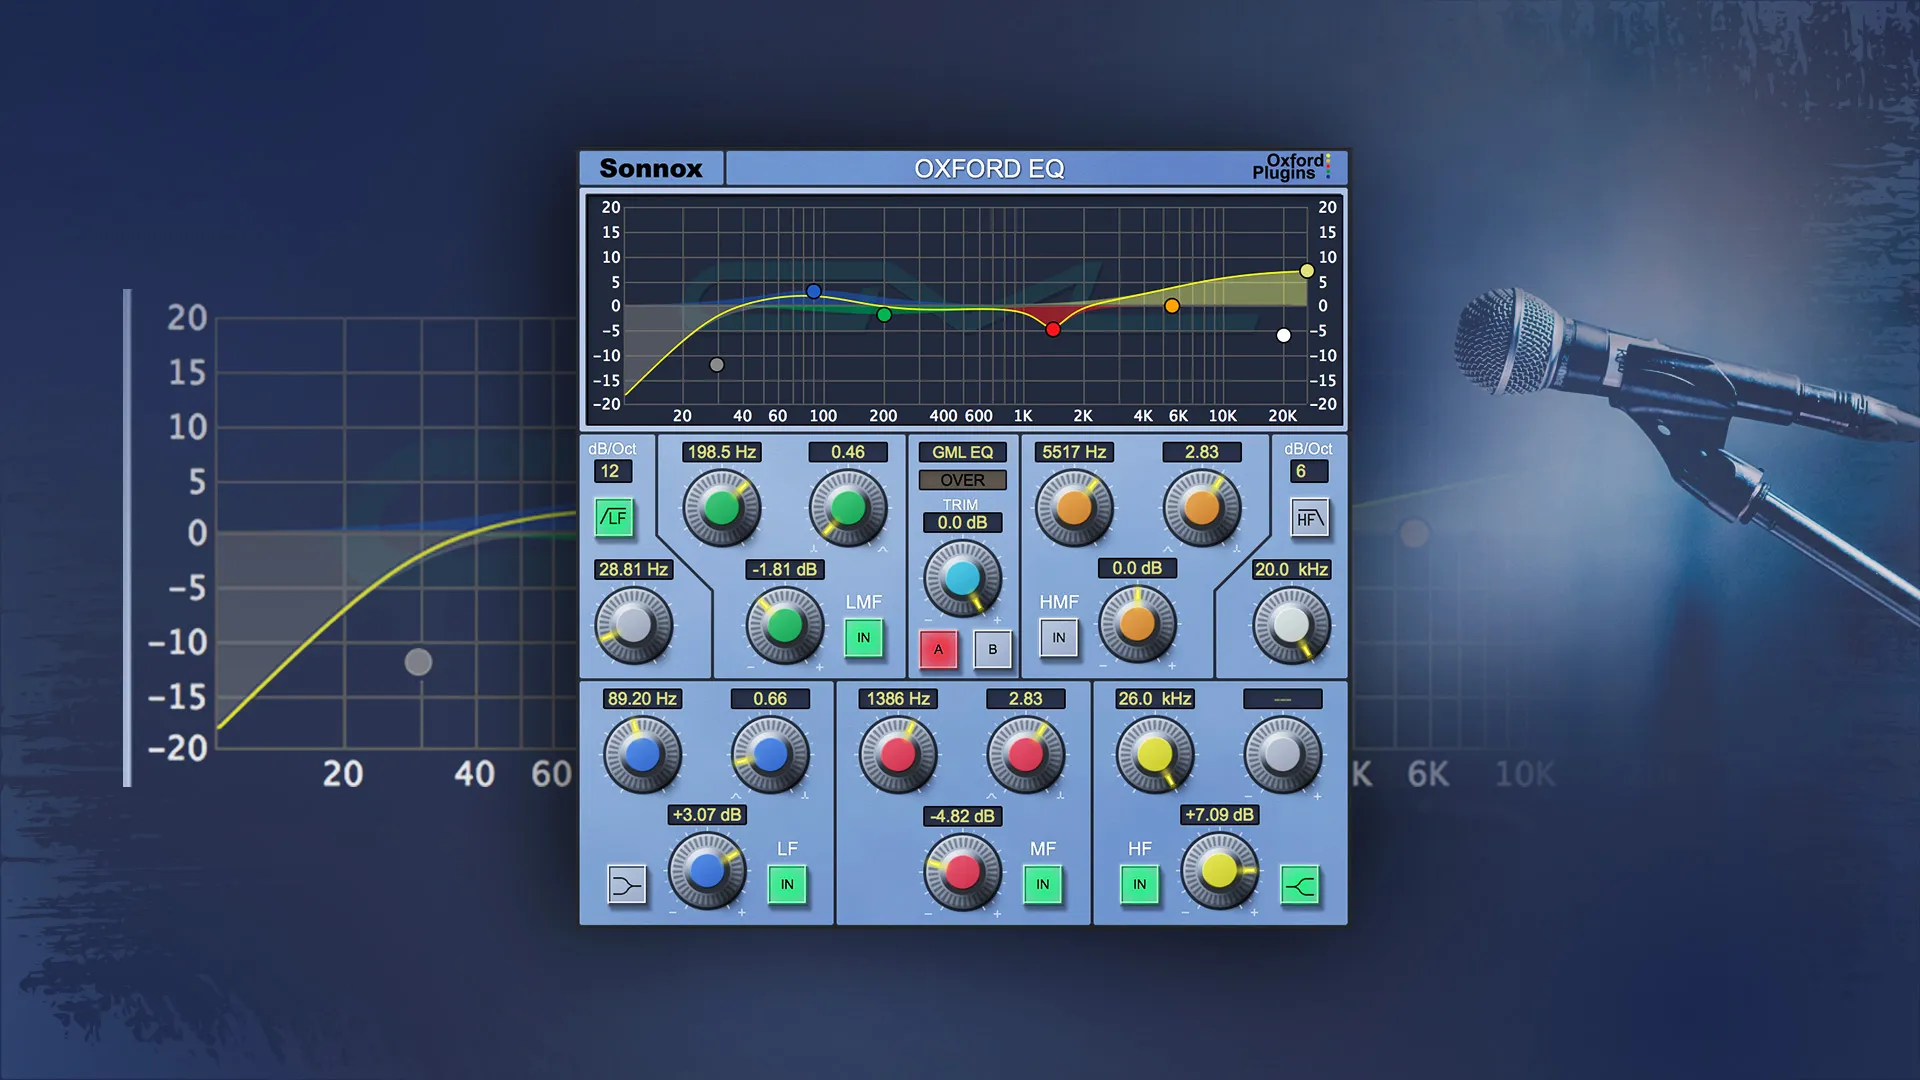1920x1080 pixels.
Task: Click the -1.81 dB gain field
Action: [x=785, y=570]
